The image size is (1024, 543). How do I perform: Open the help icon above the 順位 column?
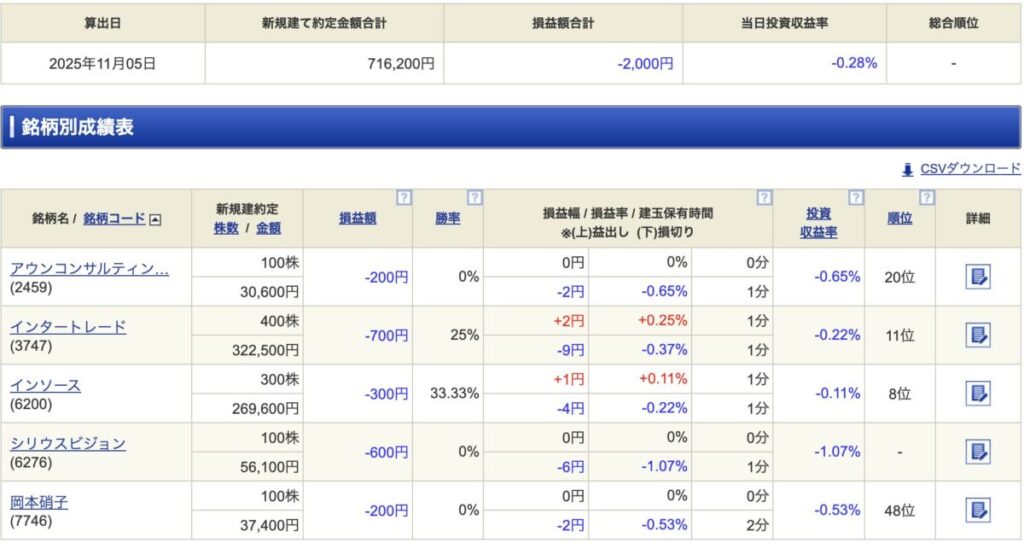tap(927, 198)
